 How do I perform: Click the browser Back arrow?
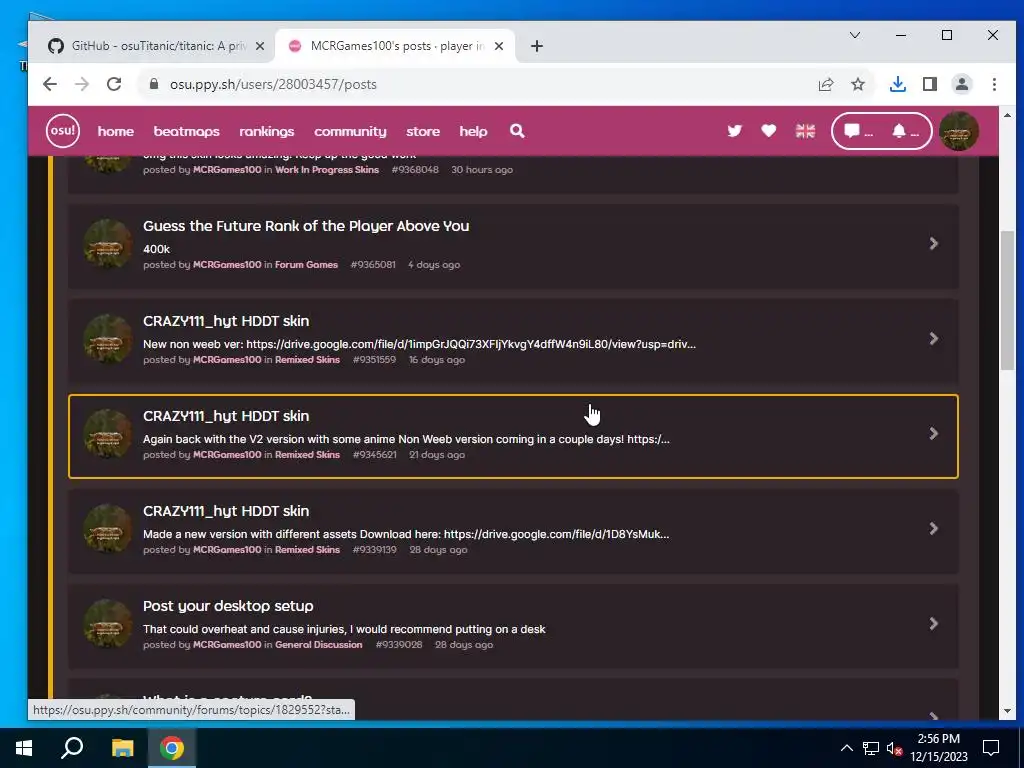50,84
